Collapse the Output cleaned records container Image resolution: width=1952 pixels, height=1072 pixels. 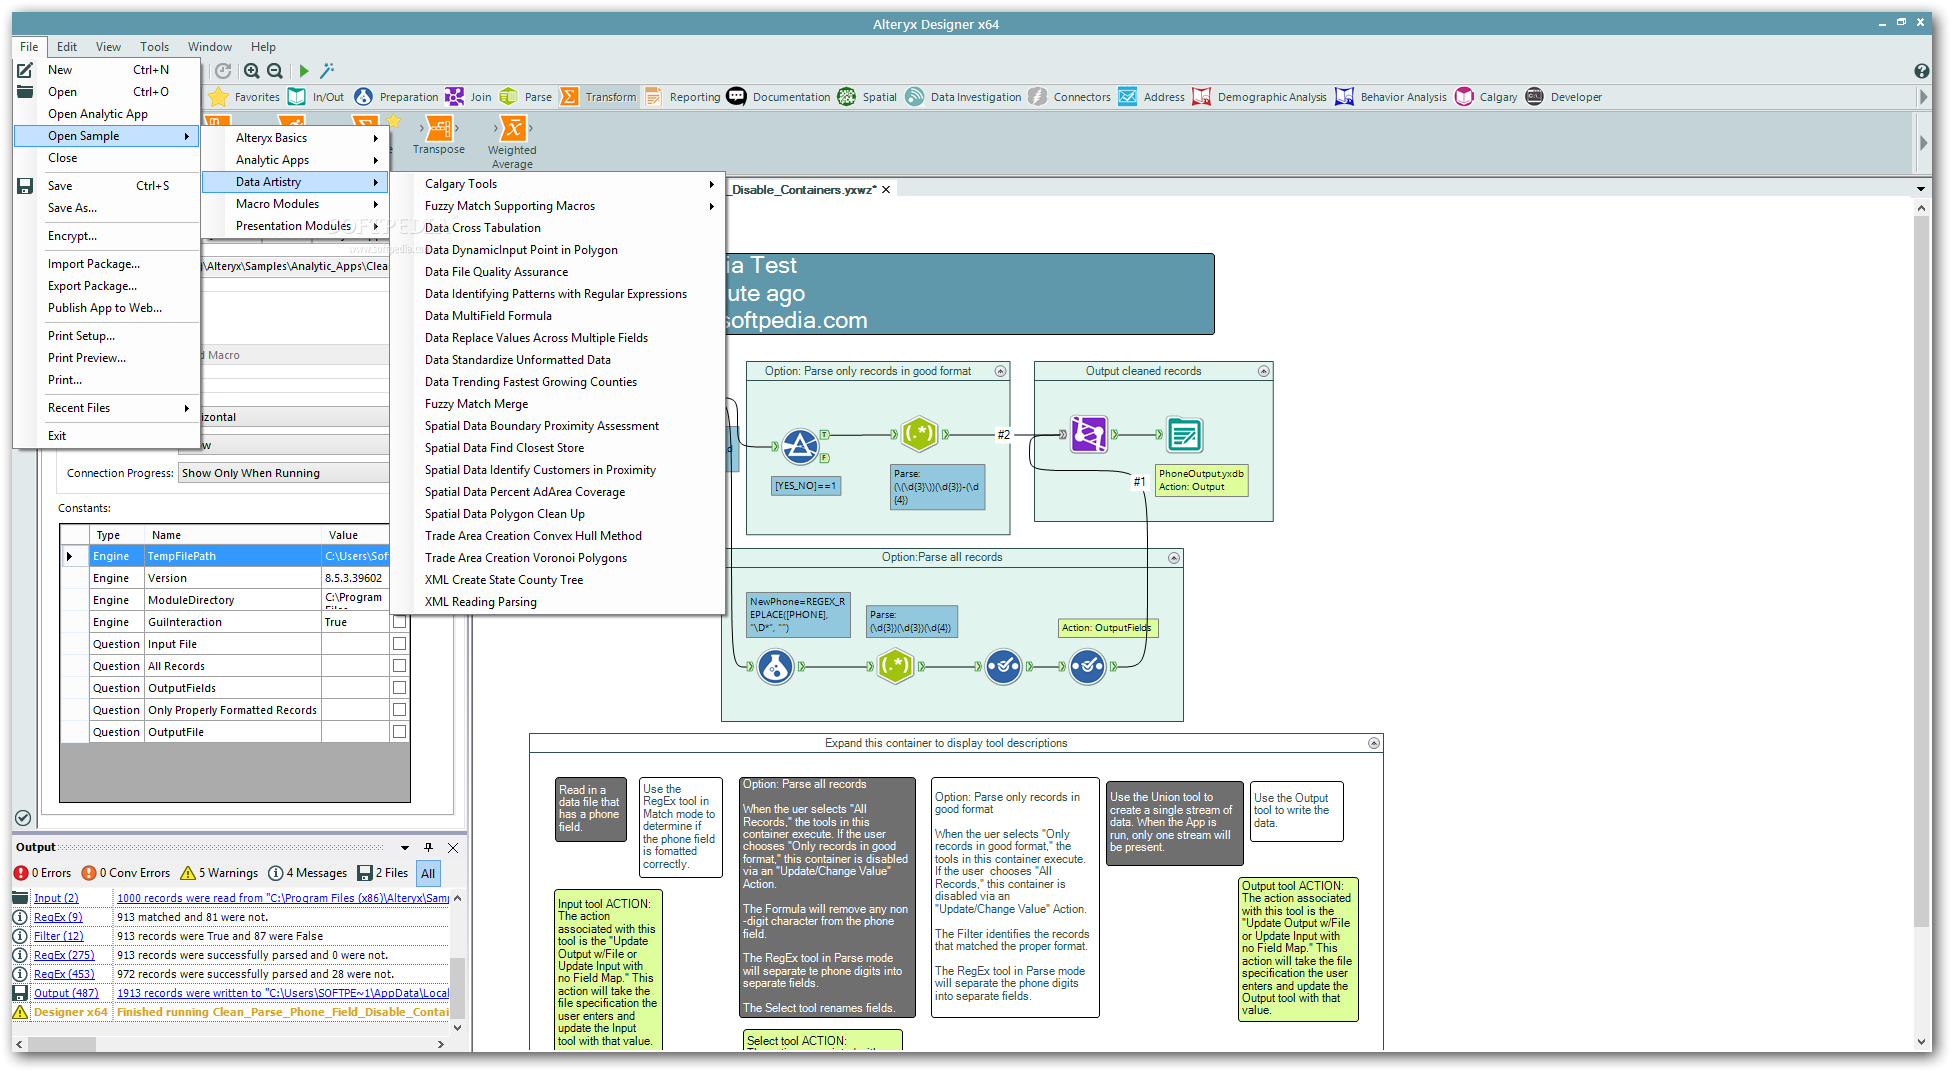tap(1263, 371)
